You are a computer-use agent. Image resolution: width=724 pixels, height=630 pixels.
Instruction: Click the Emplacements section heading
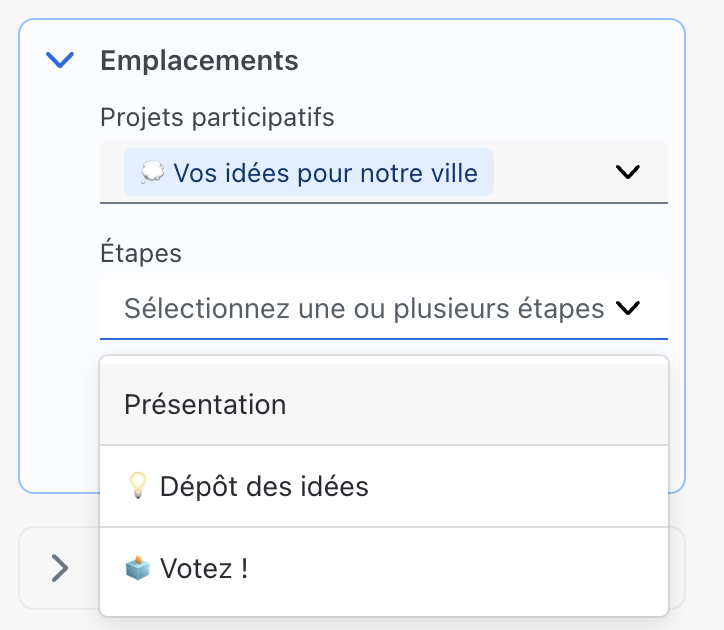[x=199, y=60]
